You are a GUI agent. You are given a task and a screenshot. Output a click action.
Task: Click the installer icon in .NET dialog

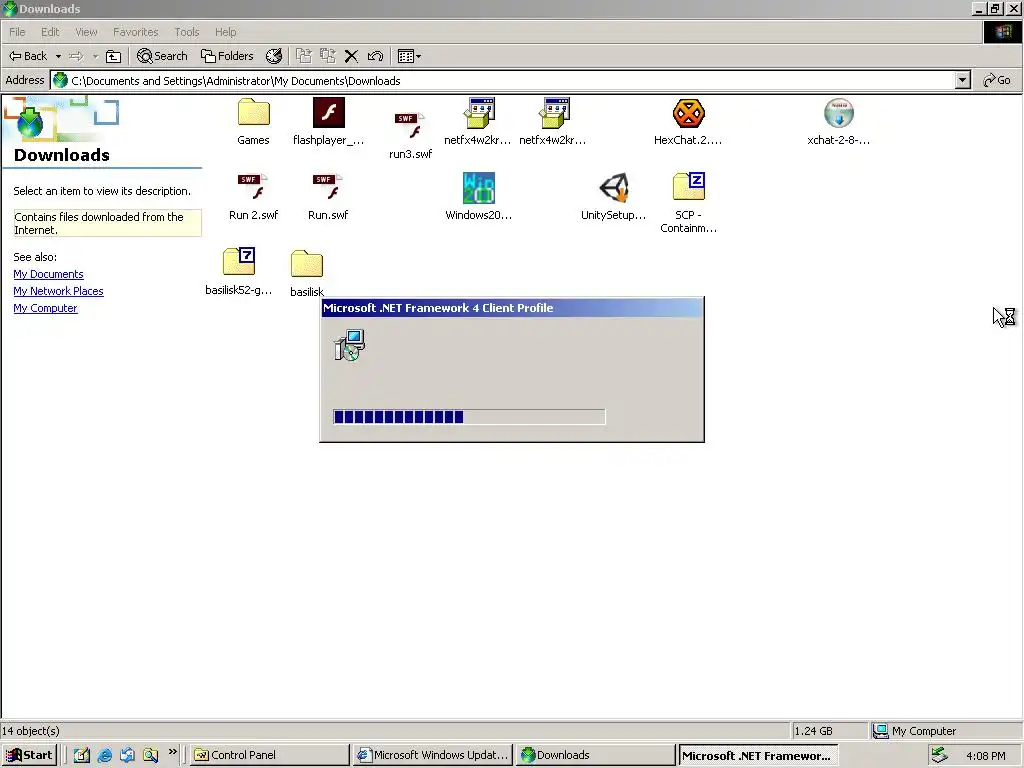[350, 345]
